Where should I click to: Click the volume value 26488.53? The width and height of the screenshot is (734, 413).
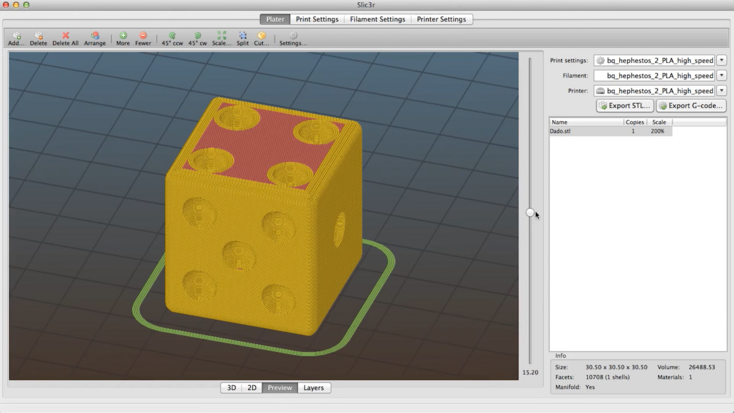702,367
